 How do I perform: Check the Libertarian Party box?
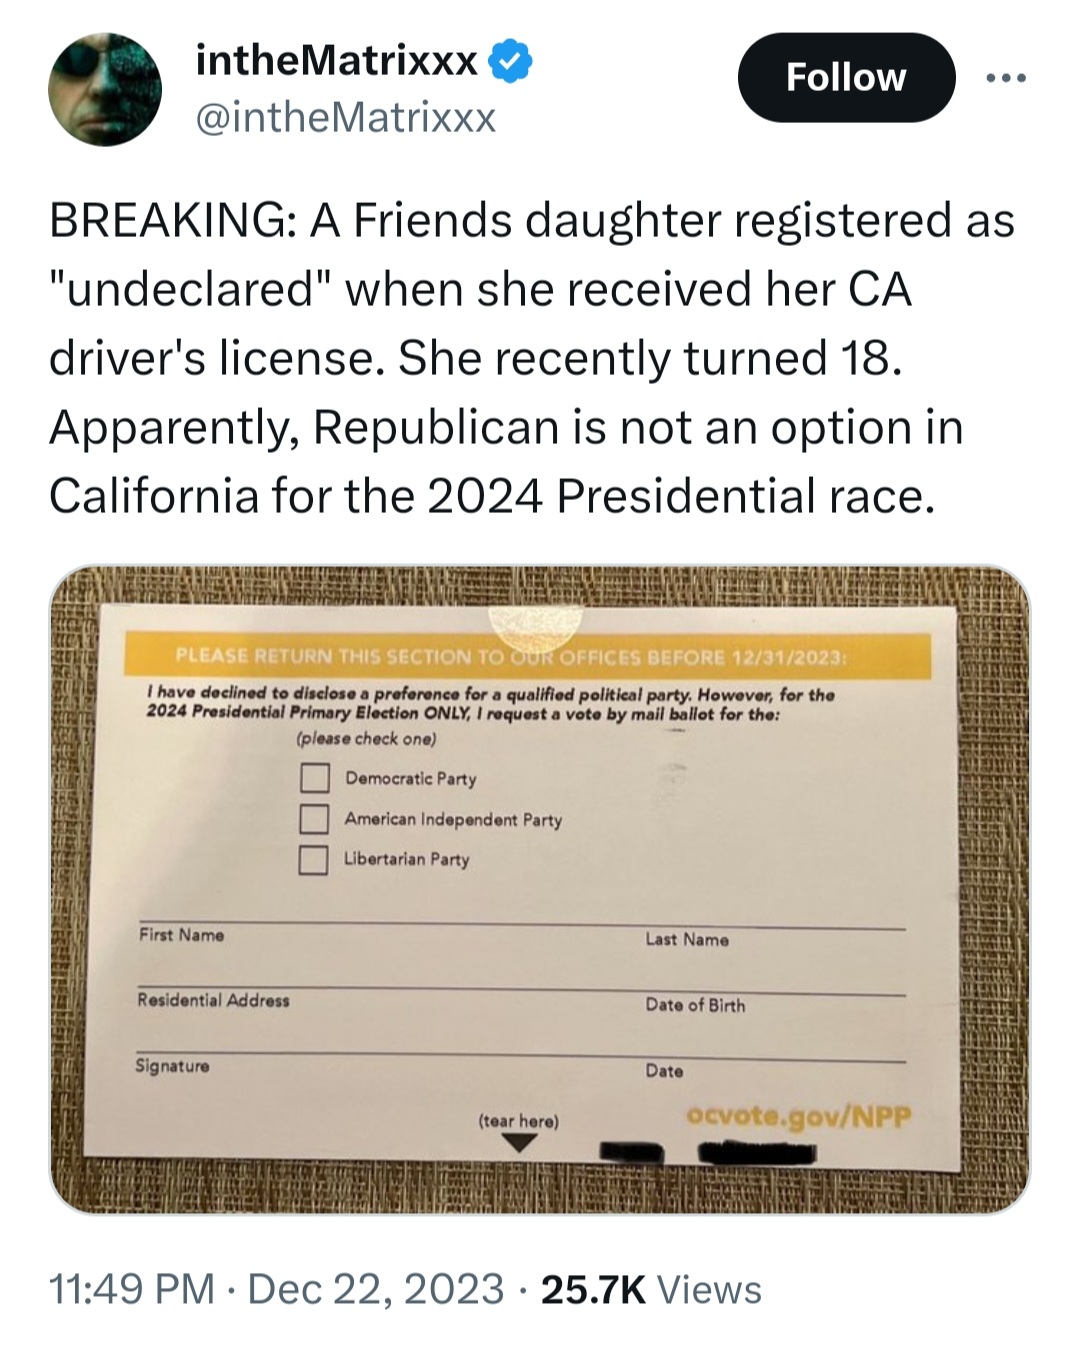[x=314, y=859]
